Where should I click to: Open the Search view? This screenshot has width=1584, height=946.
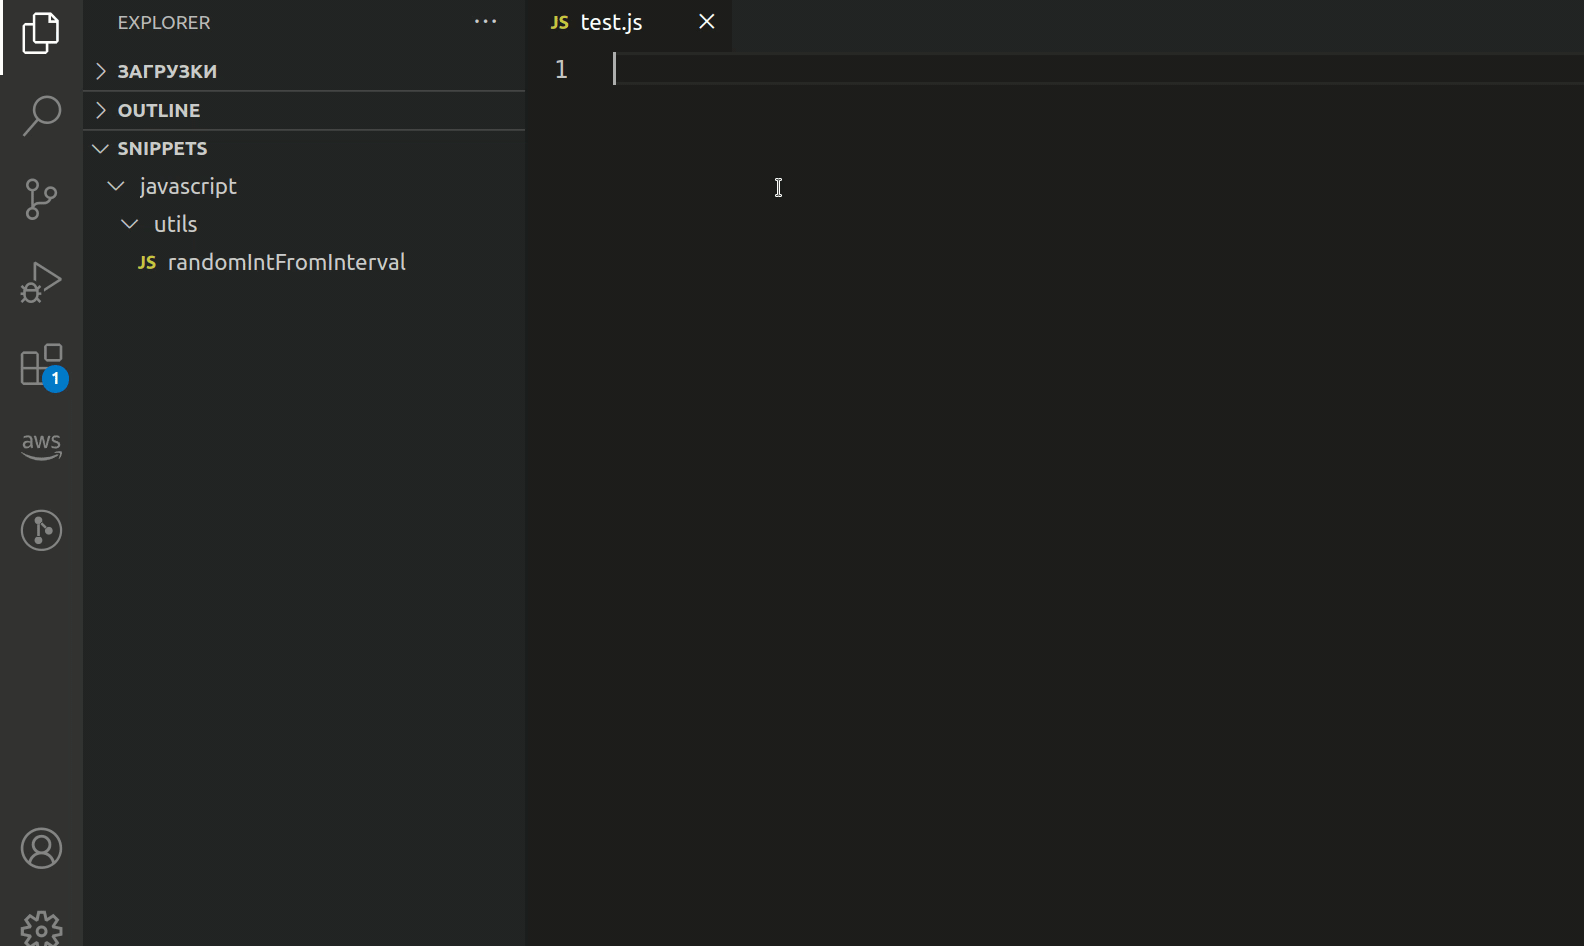[x=41, y=116]
